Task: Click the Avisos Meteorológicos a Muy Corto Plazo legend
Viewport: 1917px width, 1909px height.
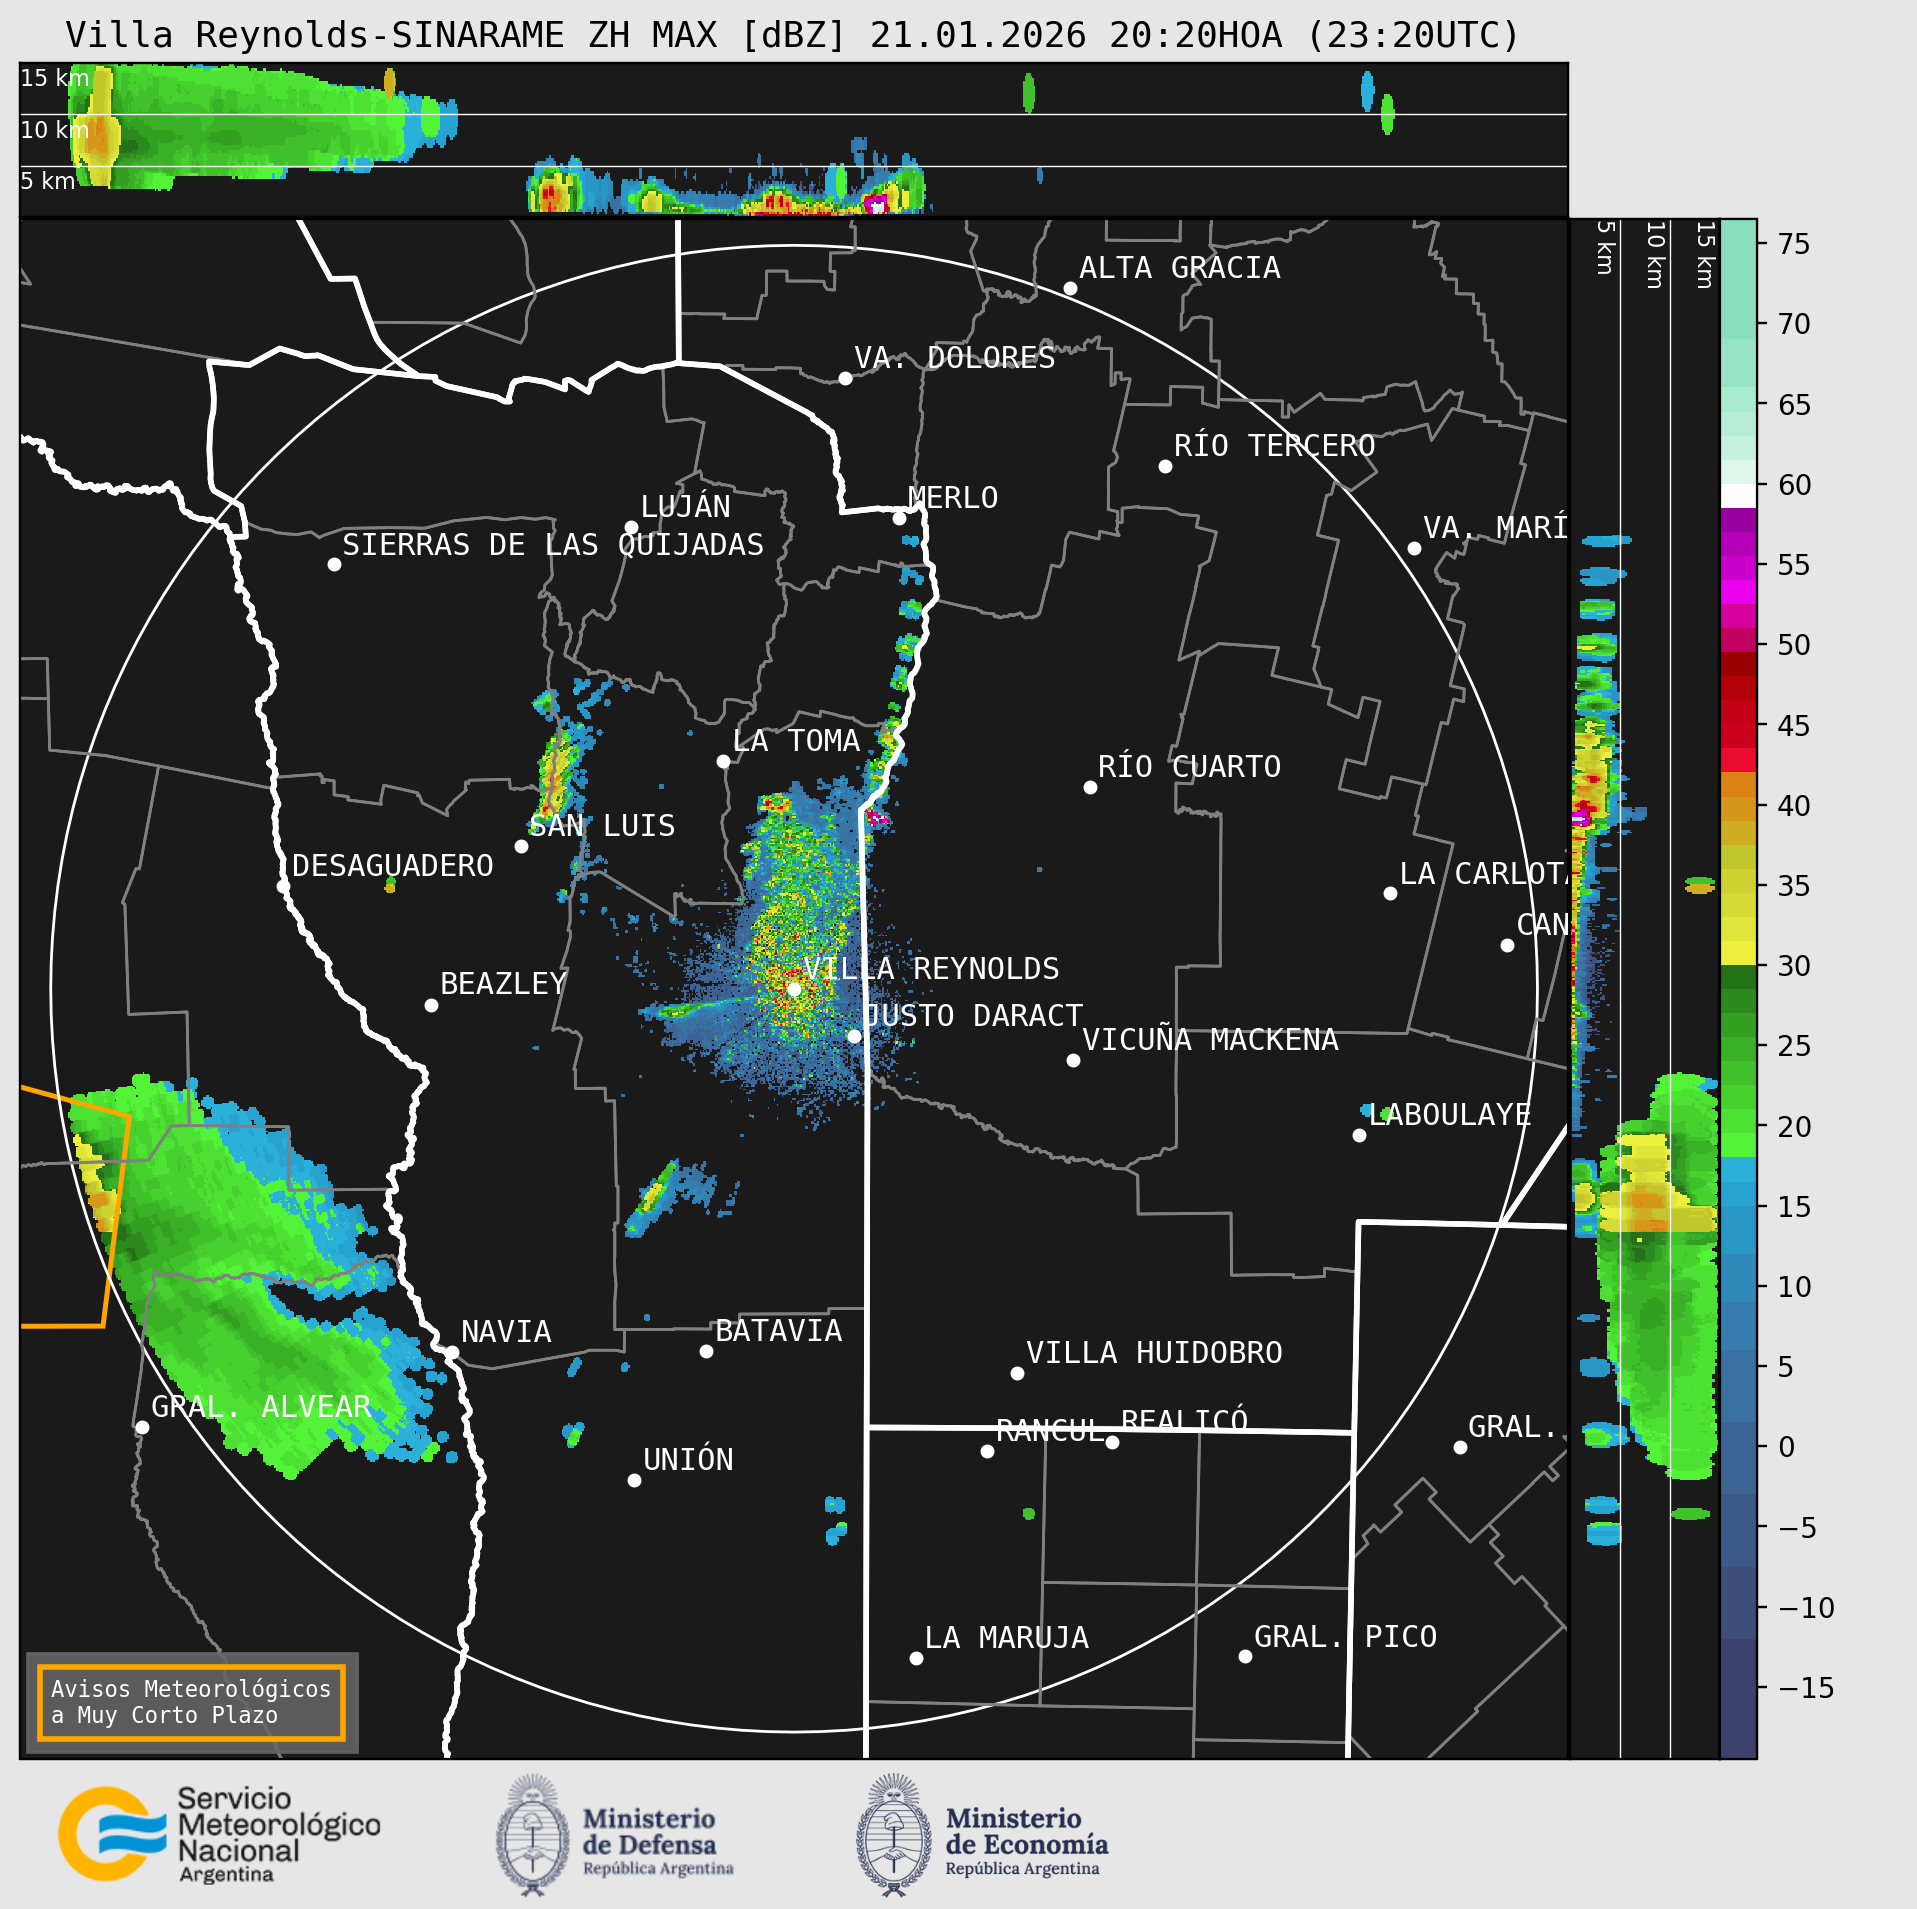Action: pos(191,1702)
